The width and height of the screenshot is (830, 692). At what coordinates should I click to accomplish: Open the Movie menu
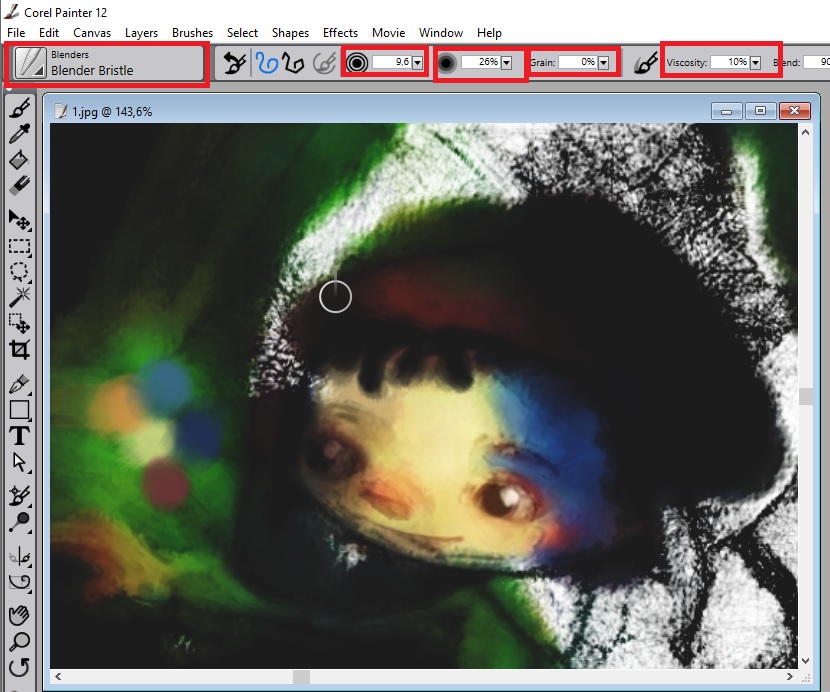click(389, 33)
